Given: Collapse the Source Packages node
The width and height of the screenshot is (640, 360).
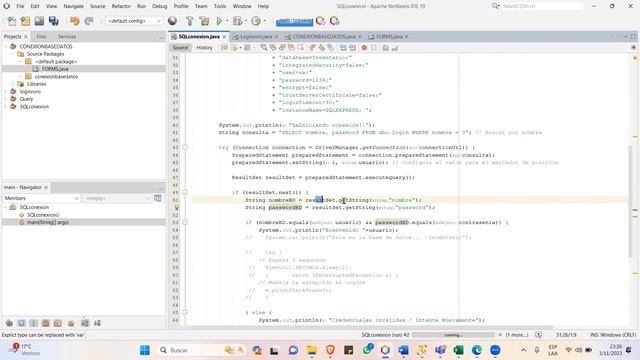Looking at the screenshot, I should coord(13,54).
